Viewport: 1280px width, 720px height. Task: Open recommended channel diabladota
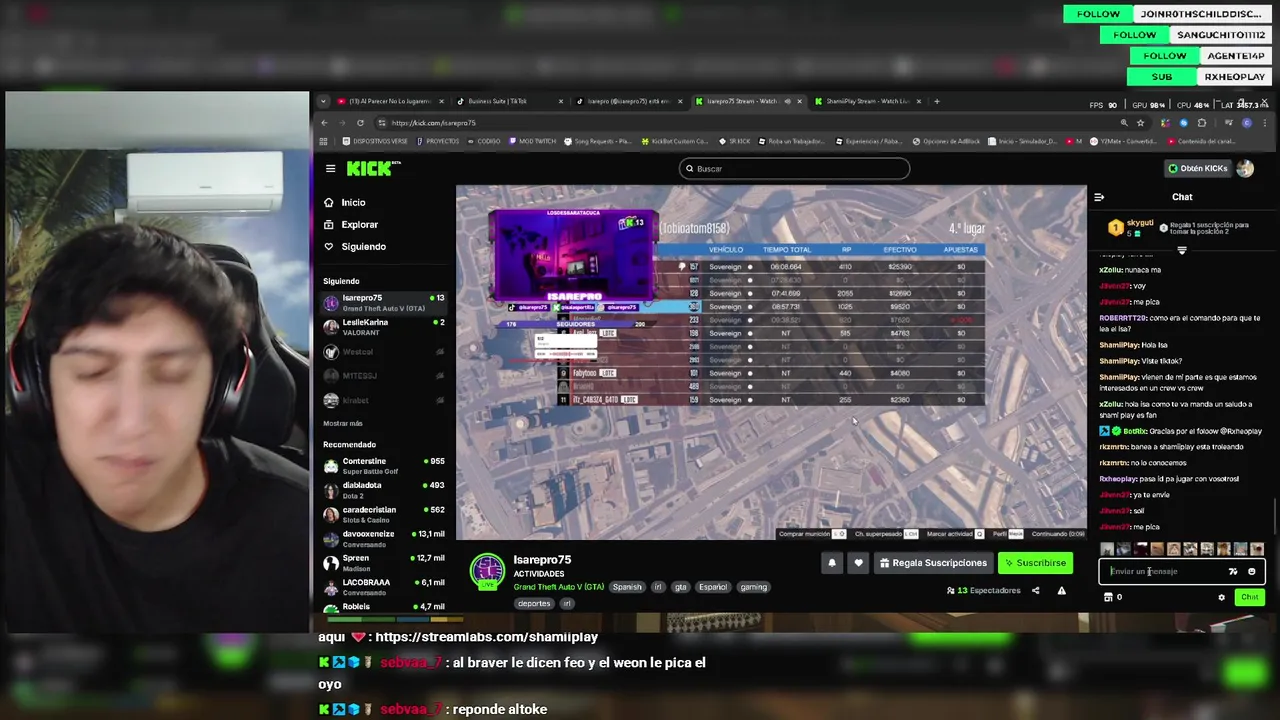[384, 489]
